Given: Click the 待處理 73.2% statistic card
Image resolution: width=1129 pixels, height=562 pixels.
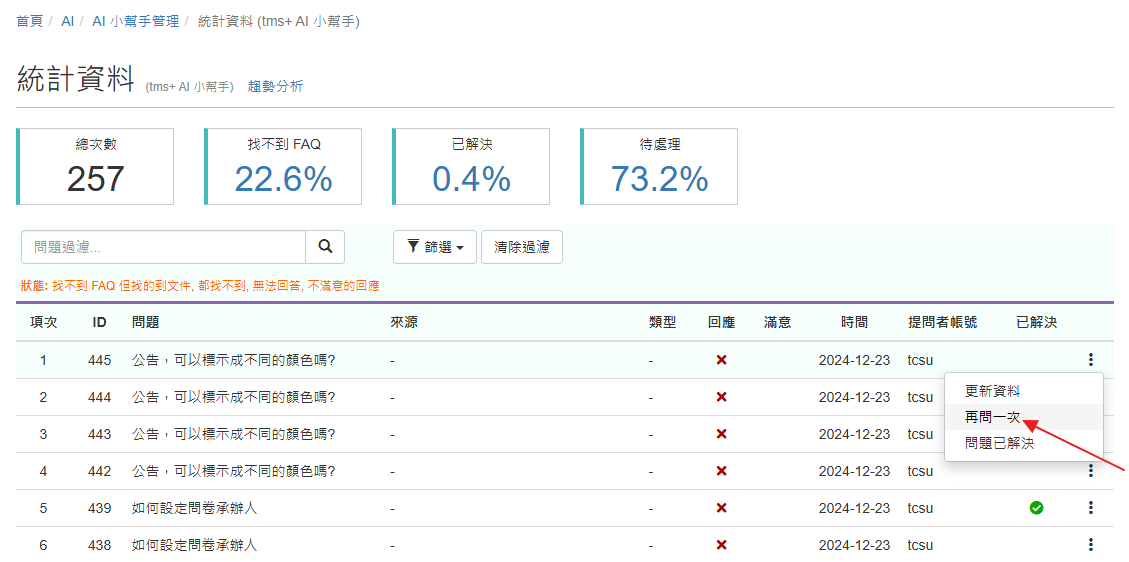Looking at the screenshot, I should (x=660, y=166).
